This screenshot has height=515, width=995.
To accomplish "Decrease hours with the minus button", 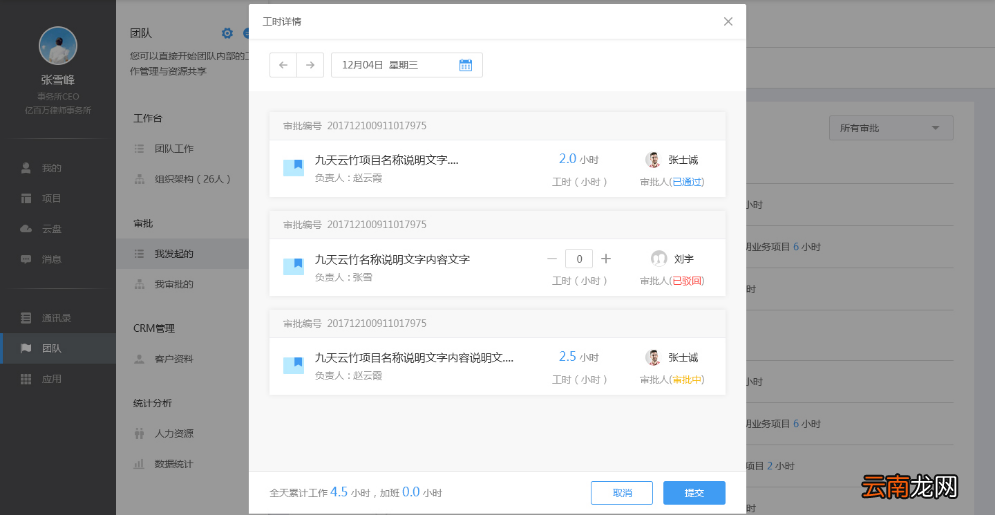I will pyautogui.click(x=552, y=259).
